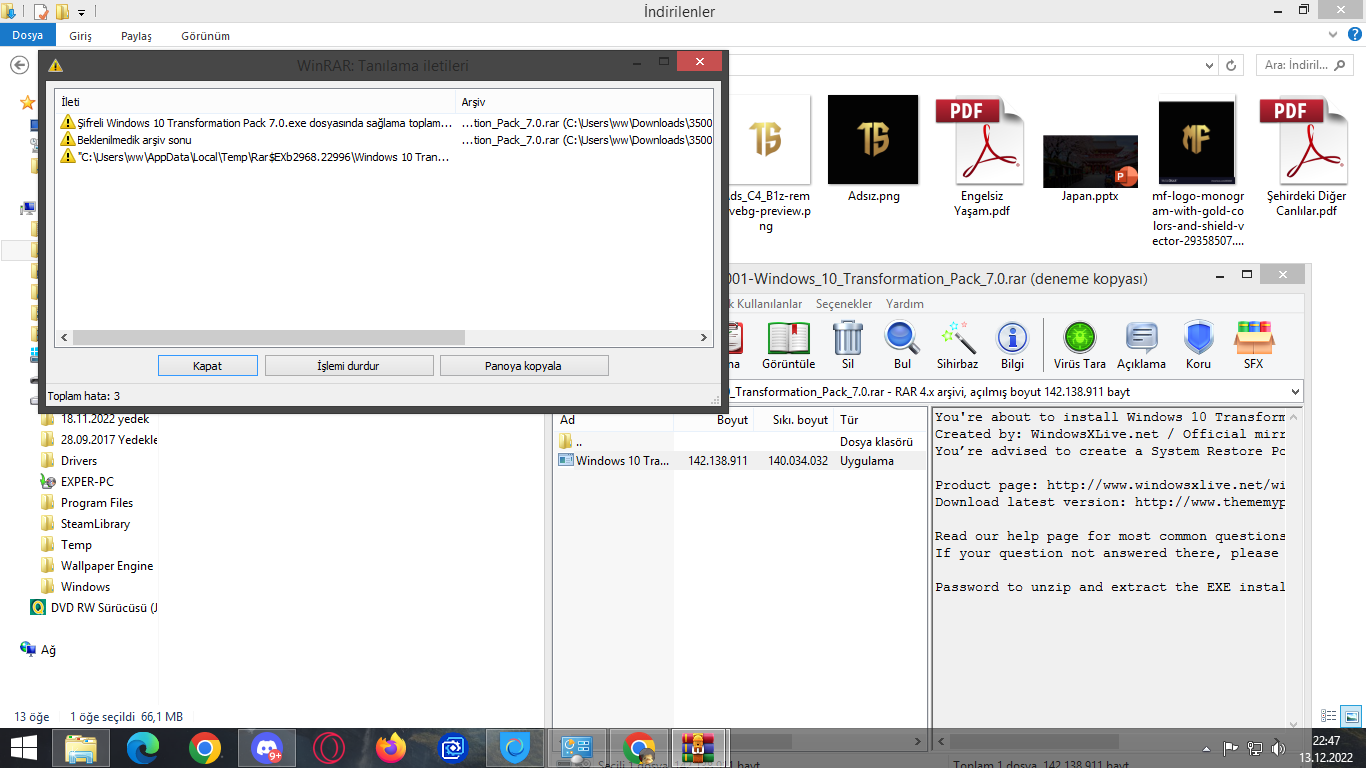Image resolution: width=1366 pixels, height=768 pixels.
Task: Open the Dosya tab in Explorer ribbon
Action: (x=28, y=35)
